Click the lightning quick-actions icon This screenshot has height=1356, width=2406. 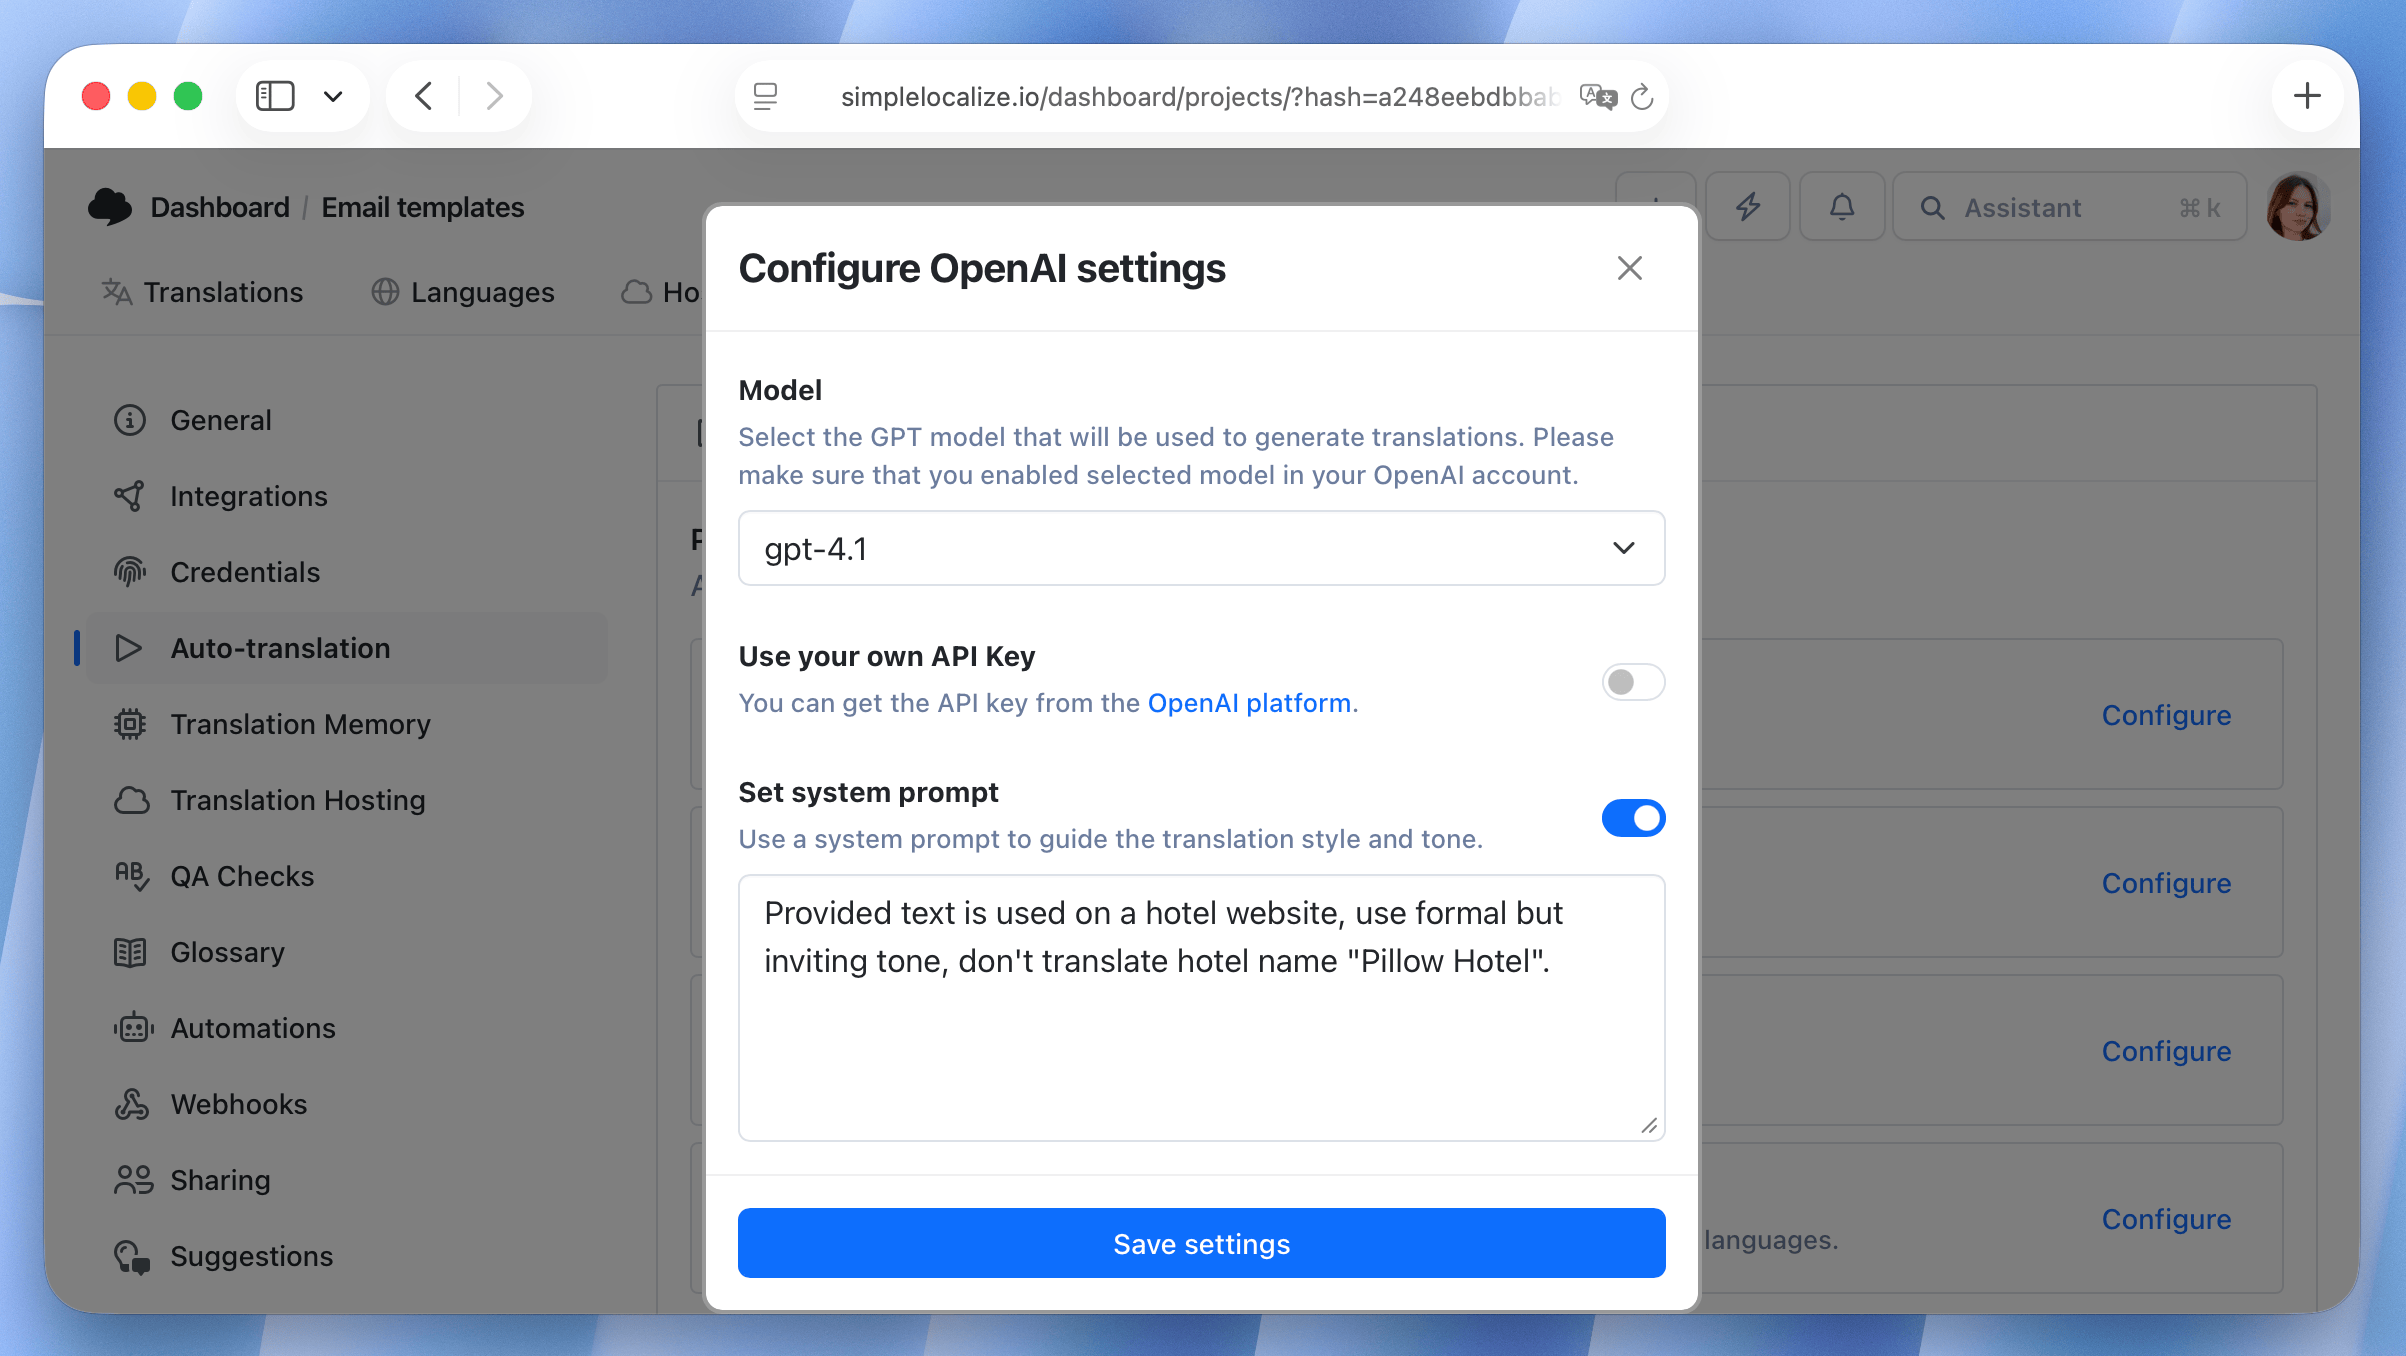(1747, 206)
